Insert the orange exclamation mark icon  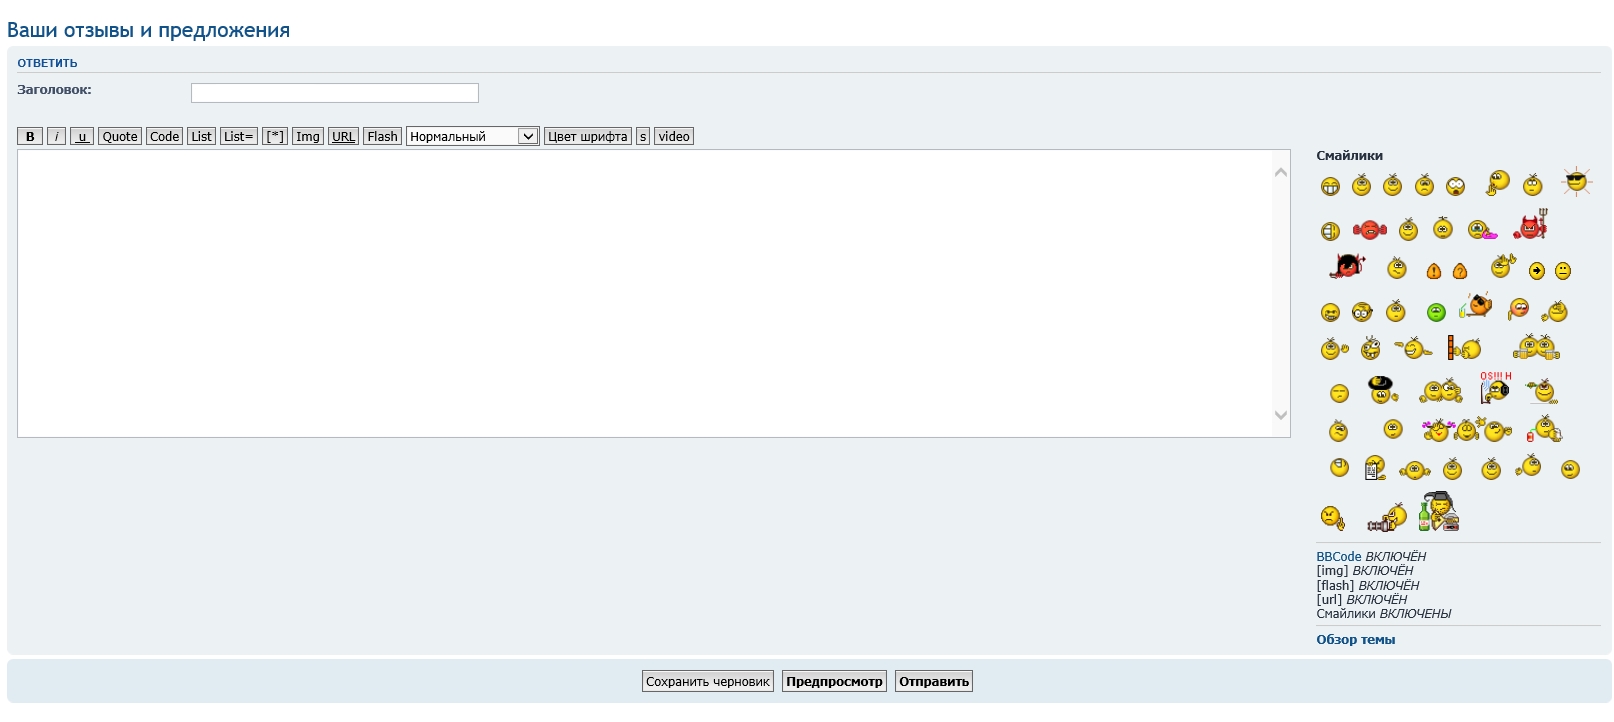[1433, 271]
